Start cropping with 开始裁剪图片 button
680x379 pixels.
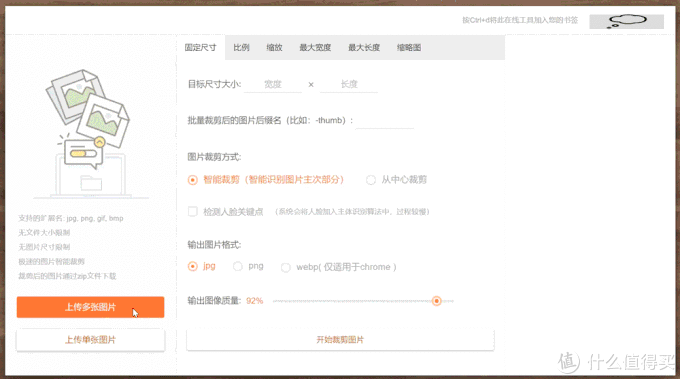click(340, 340)
